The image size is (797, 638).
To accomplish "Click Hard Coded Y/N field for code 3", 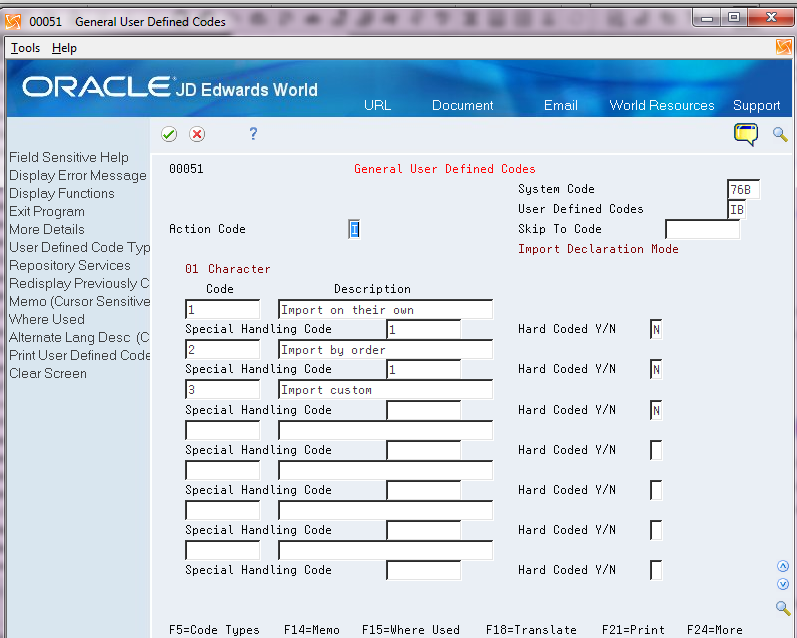I will click(x=656, y=410).
